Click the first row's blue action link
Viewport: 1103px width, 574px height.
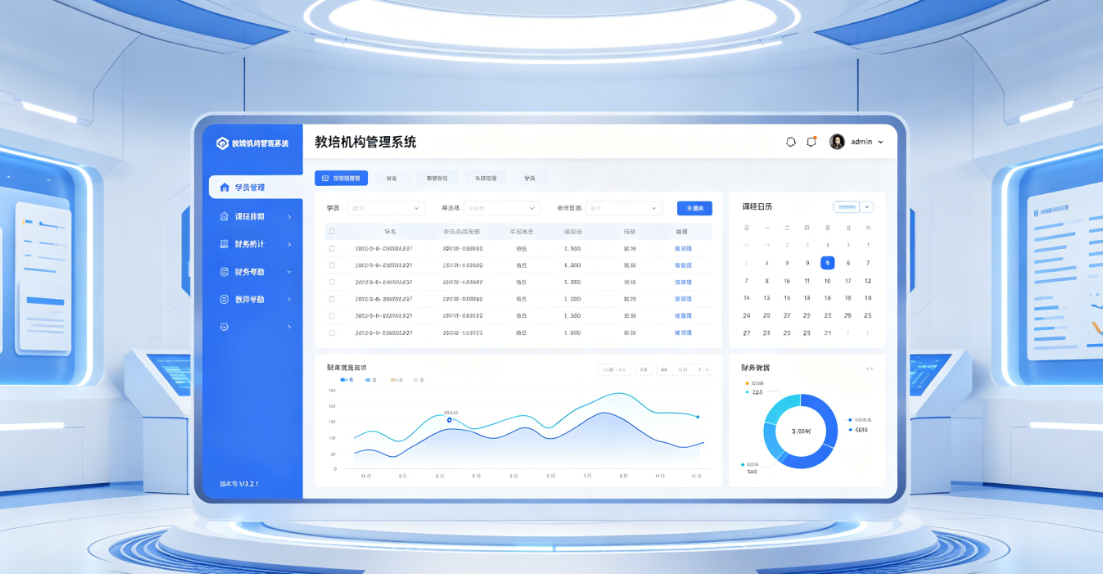pos(683,248)
